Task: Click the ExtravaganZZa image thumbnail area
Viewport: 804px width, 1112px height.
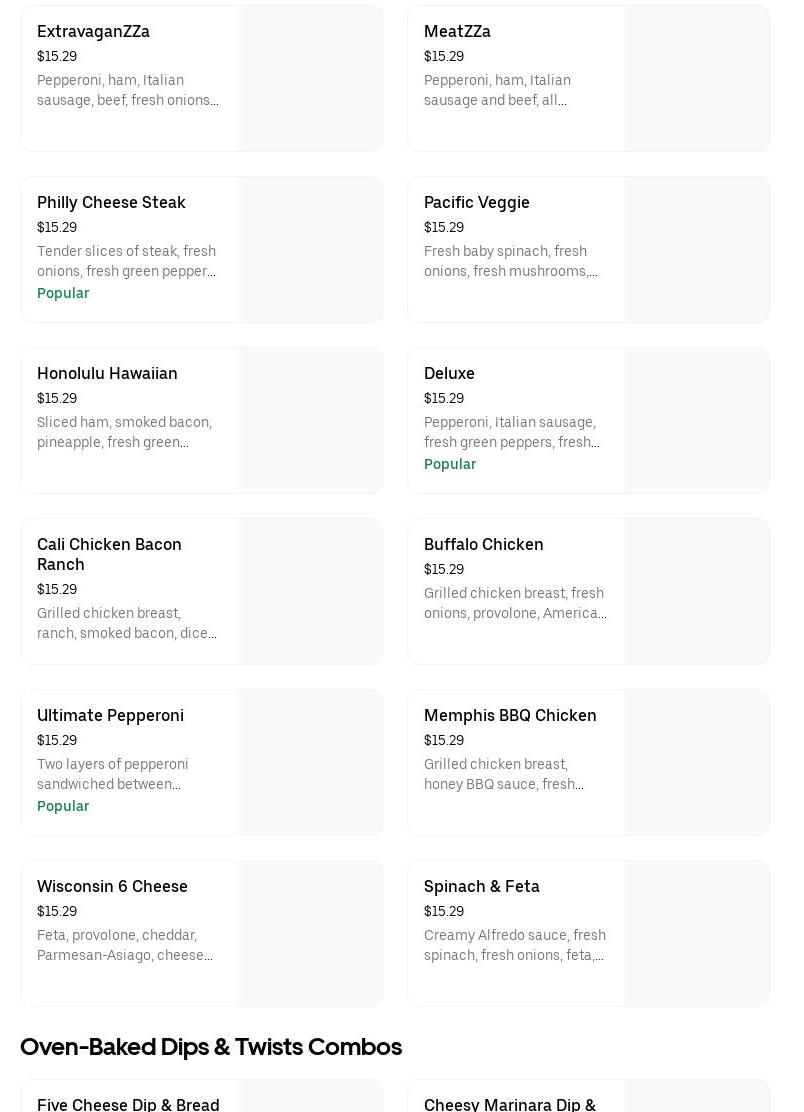Action: 310,79
